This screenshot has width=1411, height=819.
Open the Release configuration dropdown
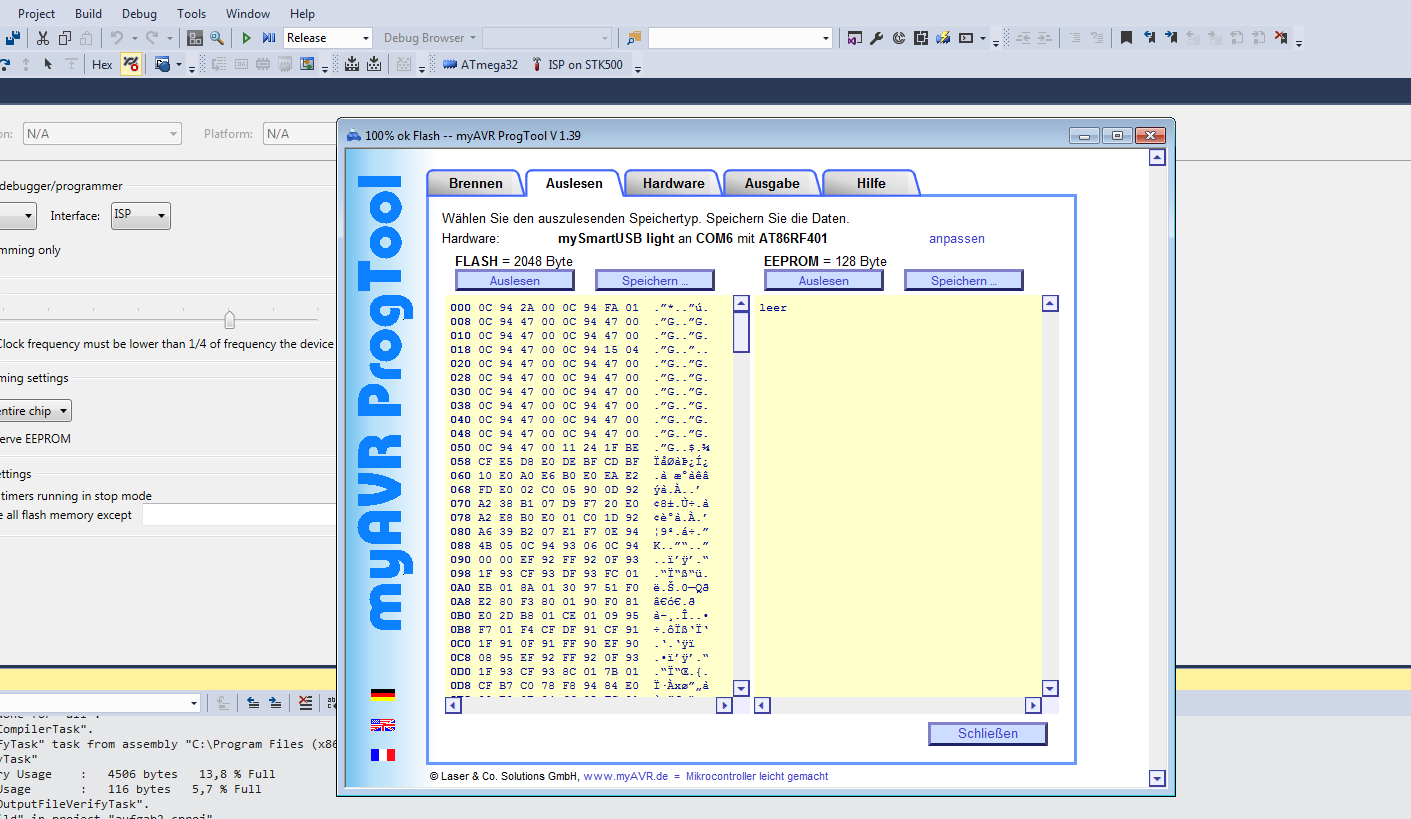[328, 38]
